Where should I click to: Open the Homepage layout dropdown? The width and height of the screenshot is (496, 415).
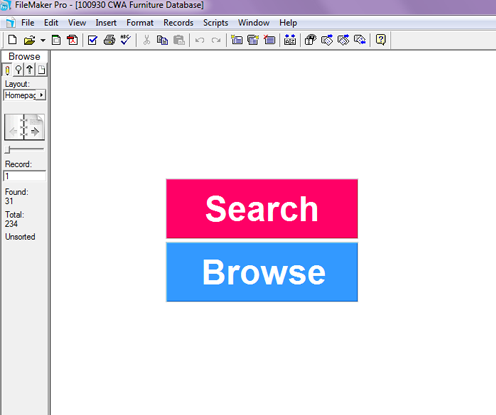pos(24,95)
